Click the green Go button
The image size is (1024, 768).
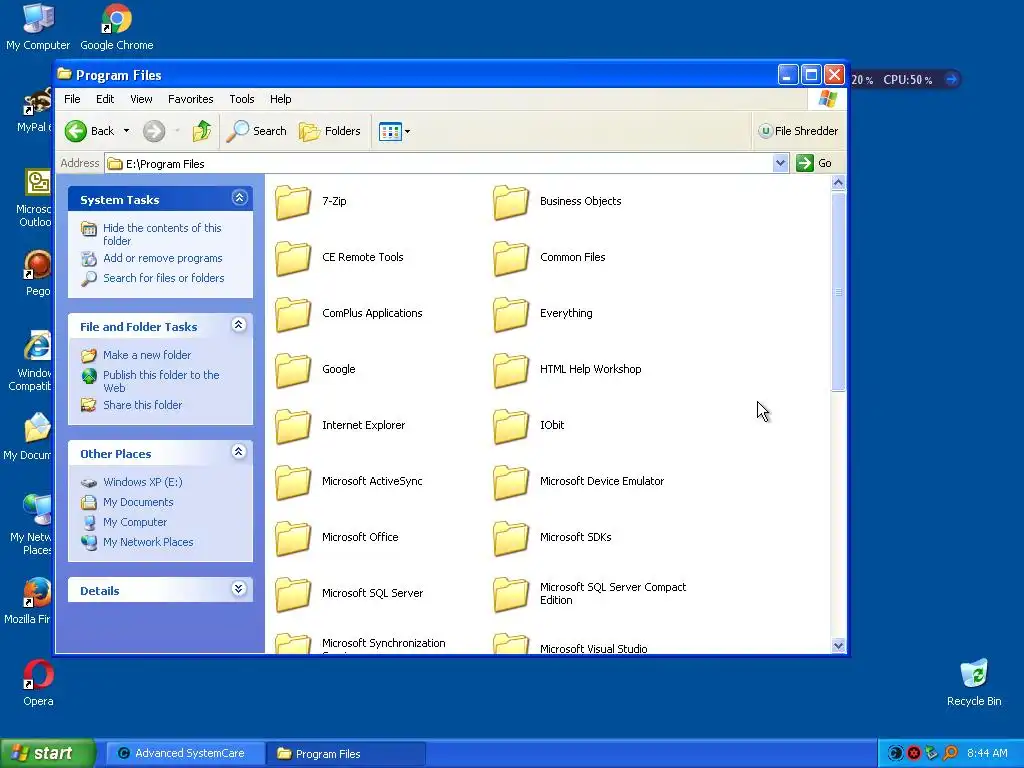pos(814,163)
